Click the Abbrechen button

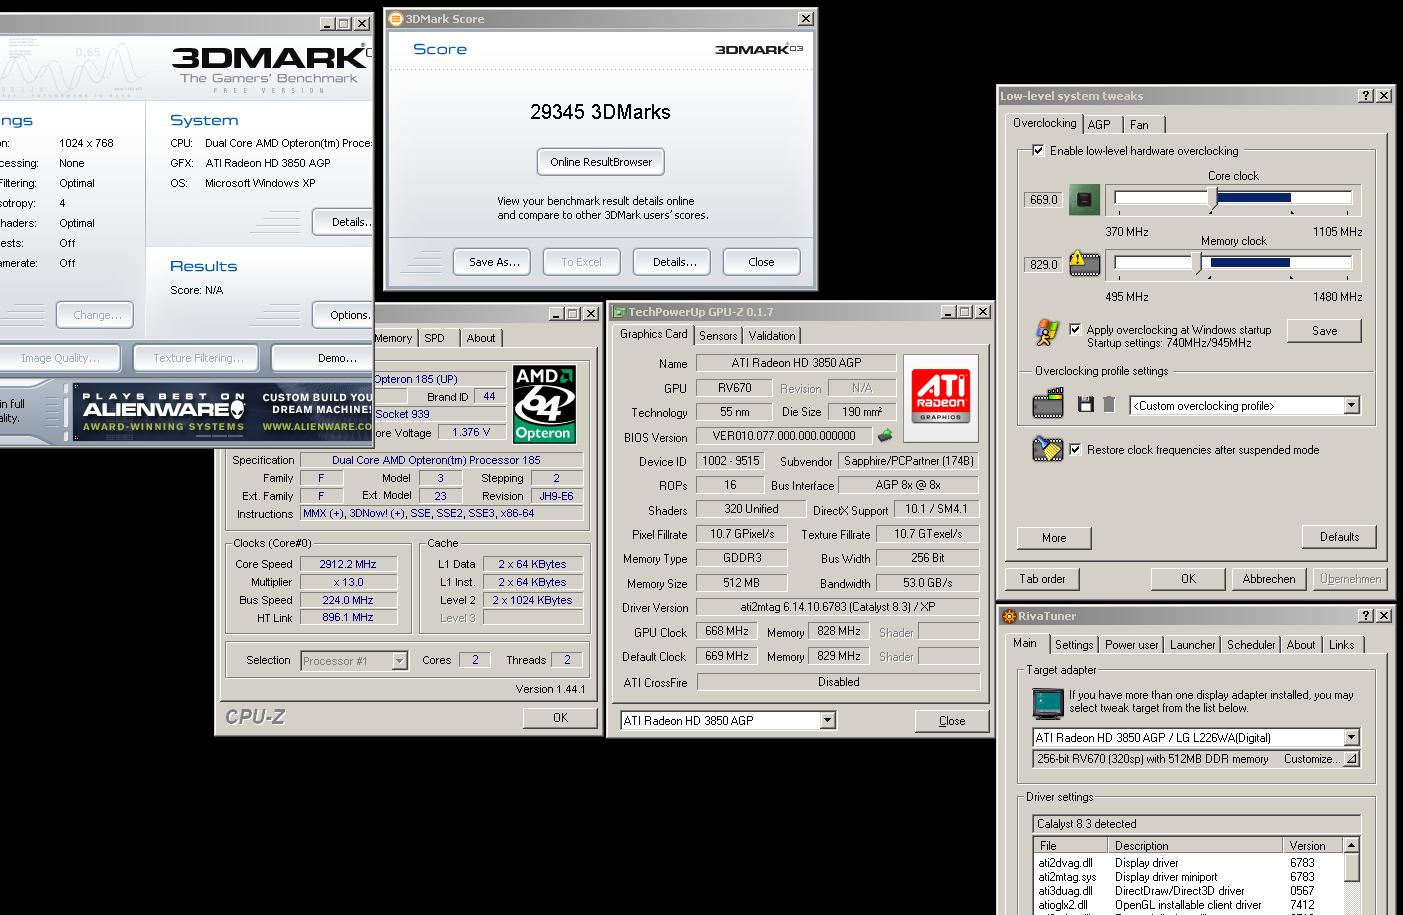(x=1269, y=579)
